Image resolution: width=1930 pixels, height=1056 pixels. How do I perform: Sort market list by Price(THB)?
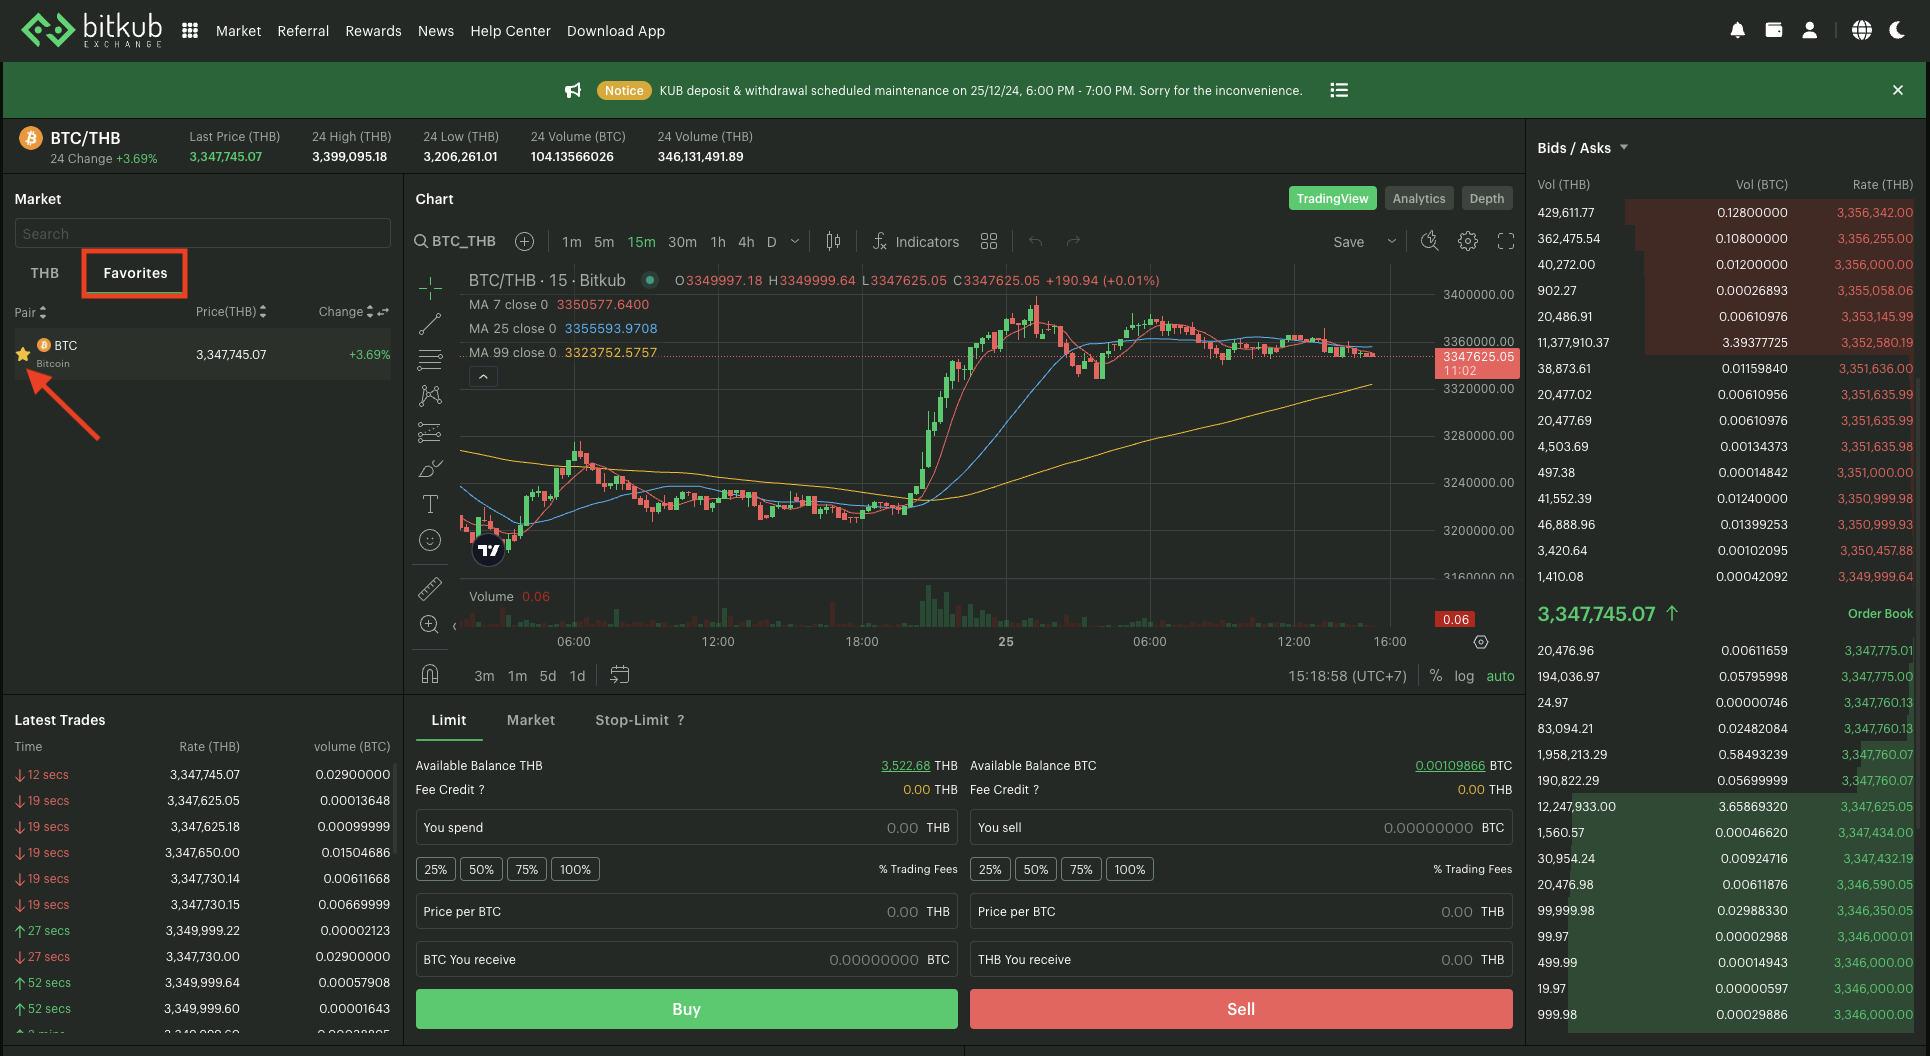231,312
